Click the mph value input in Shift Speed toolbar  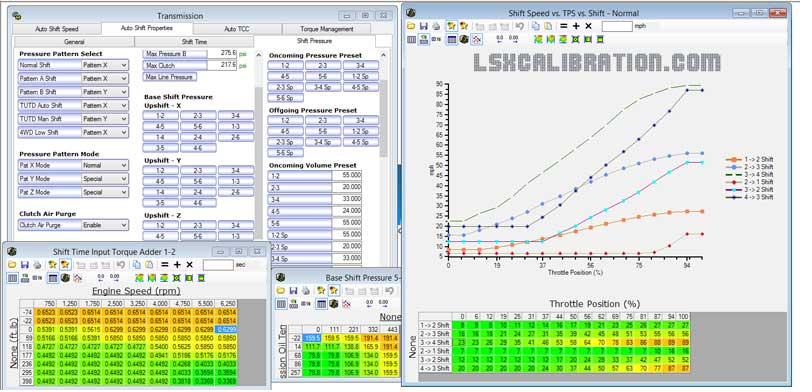617,26
